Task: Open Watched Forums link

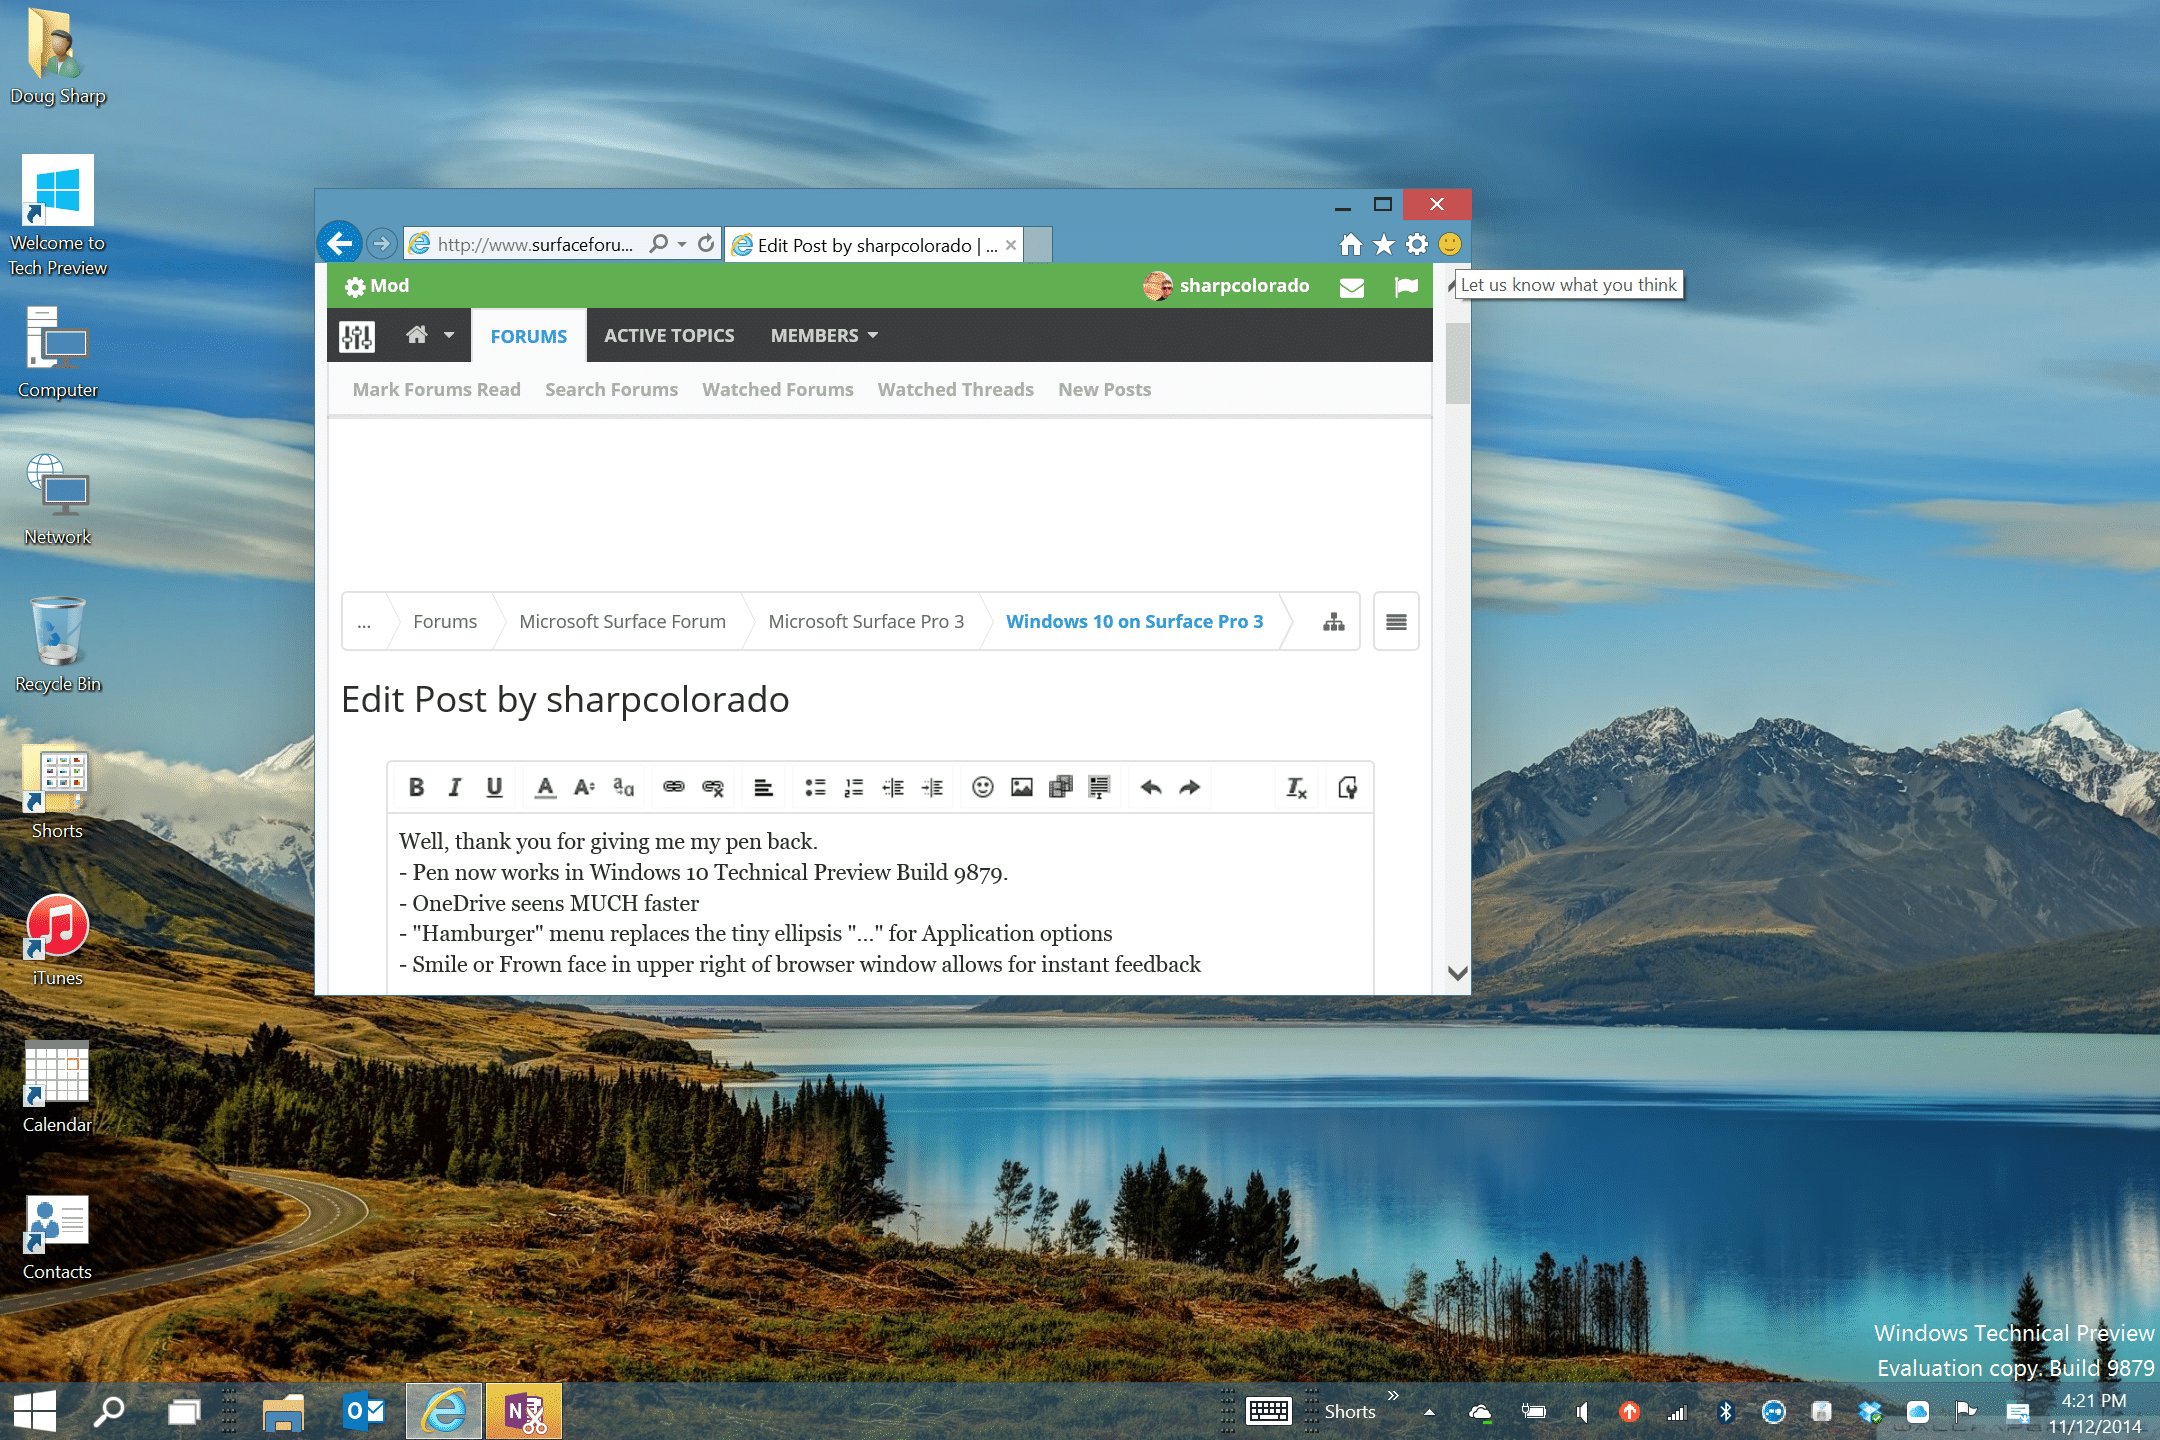Action: click(x=777, y=390)
